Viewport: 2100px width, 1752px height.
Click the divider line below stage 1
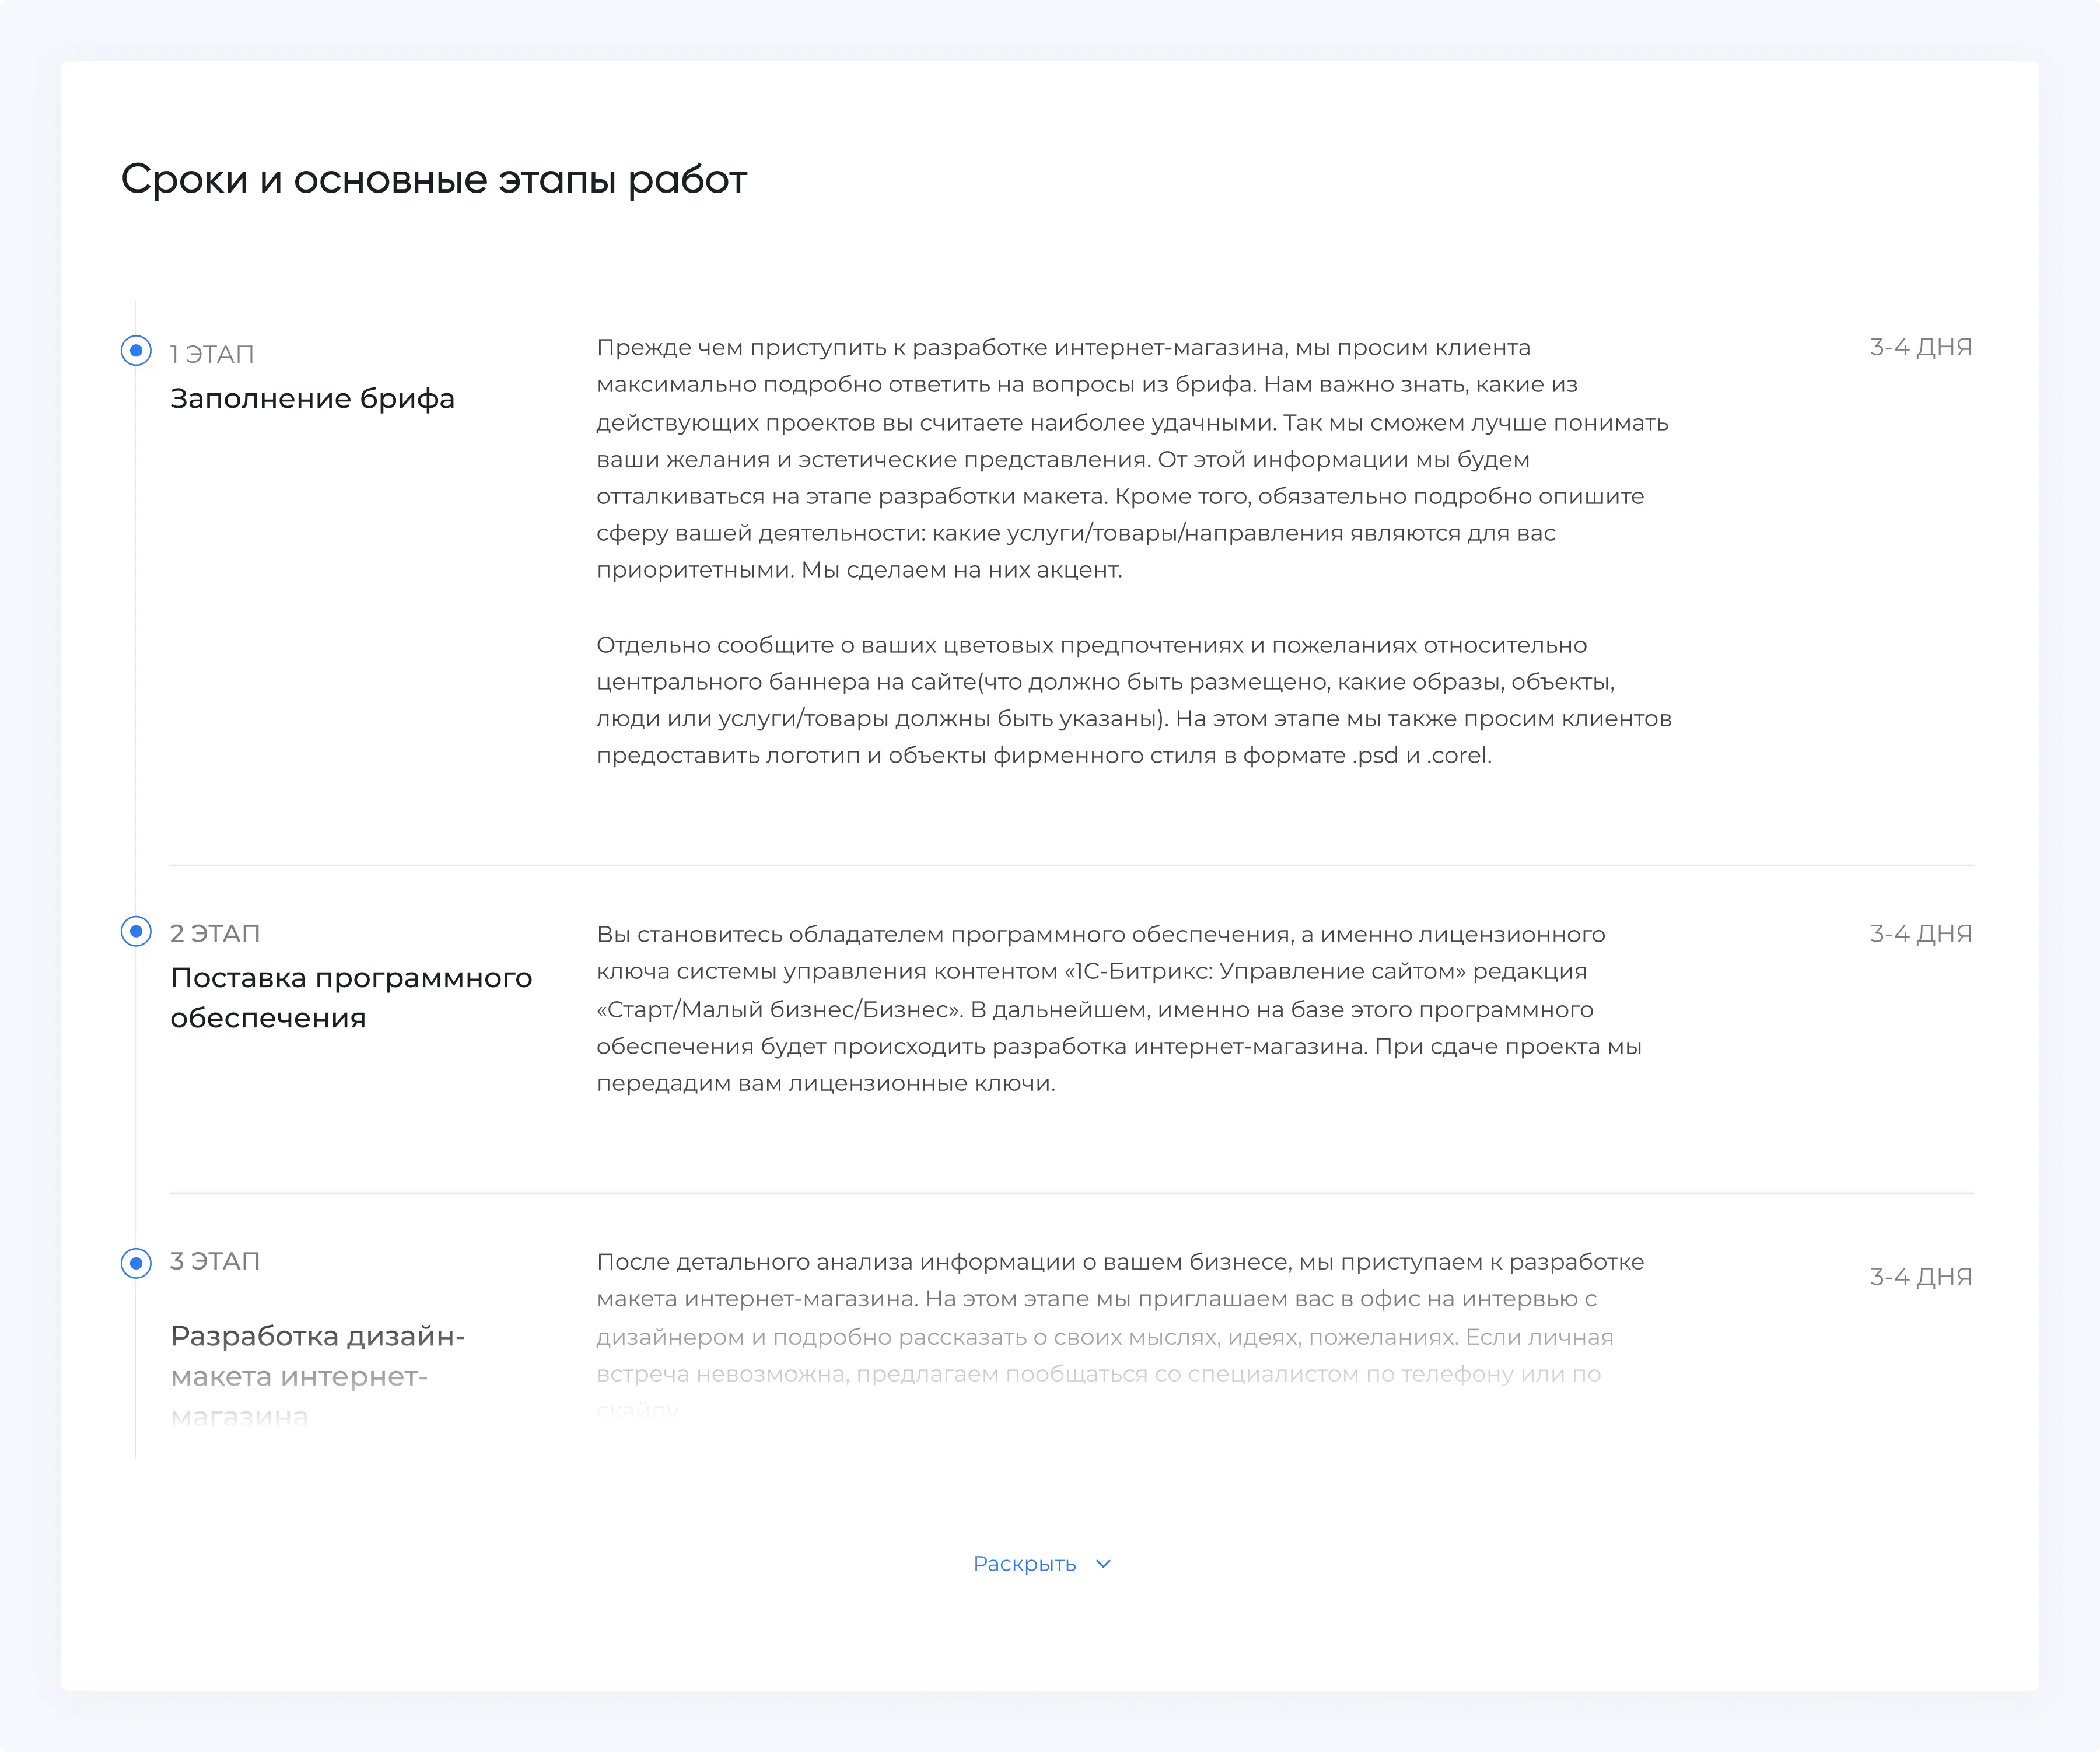1070,865
